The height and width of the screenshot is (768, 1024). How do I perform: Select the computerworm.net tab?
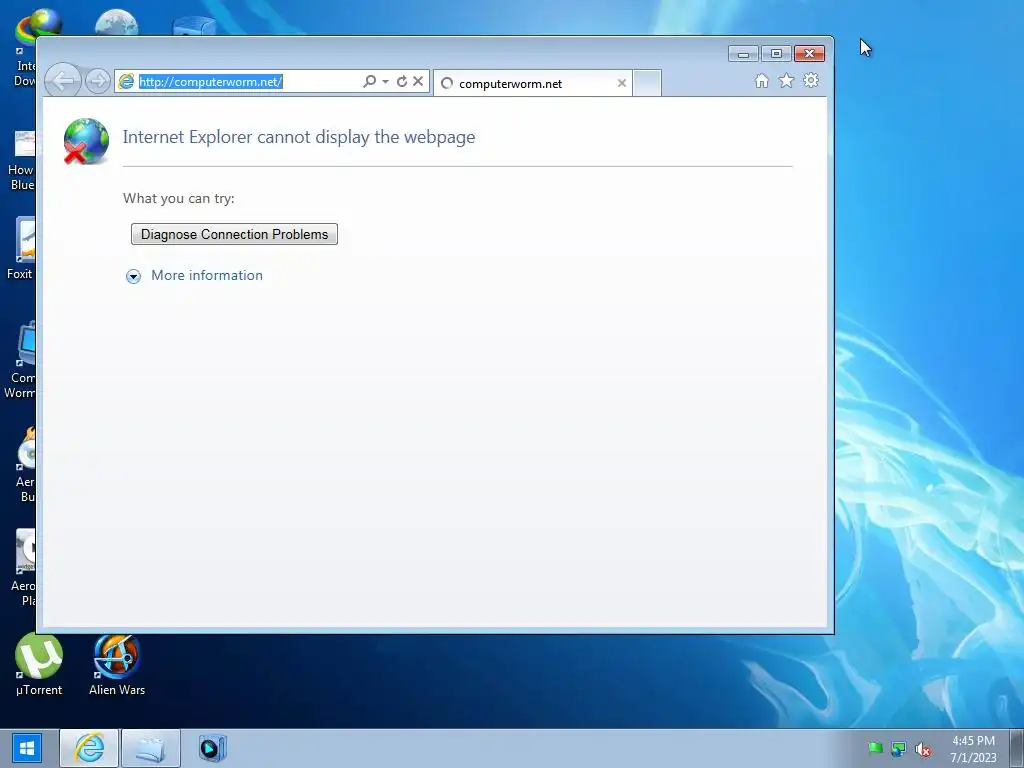(532, 84)
